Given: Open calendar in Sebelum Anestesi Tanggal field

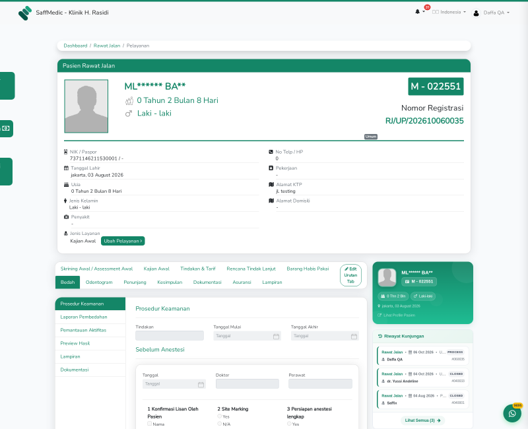Looking at the screenshot, I should [x=201, y=384].
